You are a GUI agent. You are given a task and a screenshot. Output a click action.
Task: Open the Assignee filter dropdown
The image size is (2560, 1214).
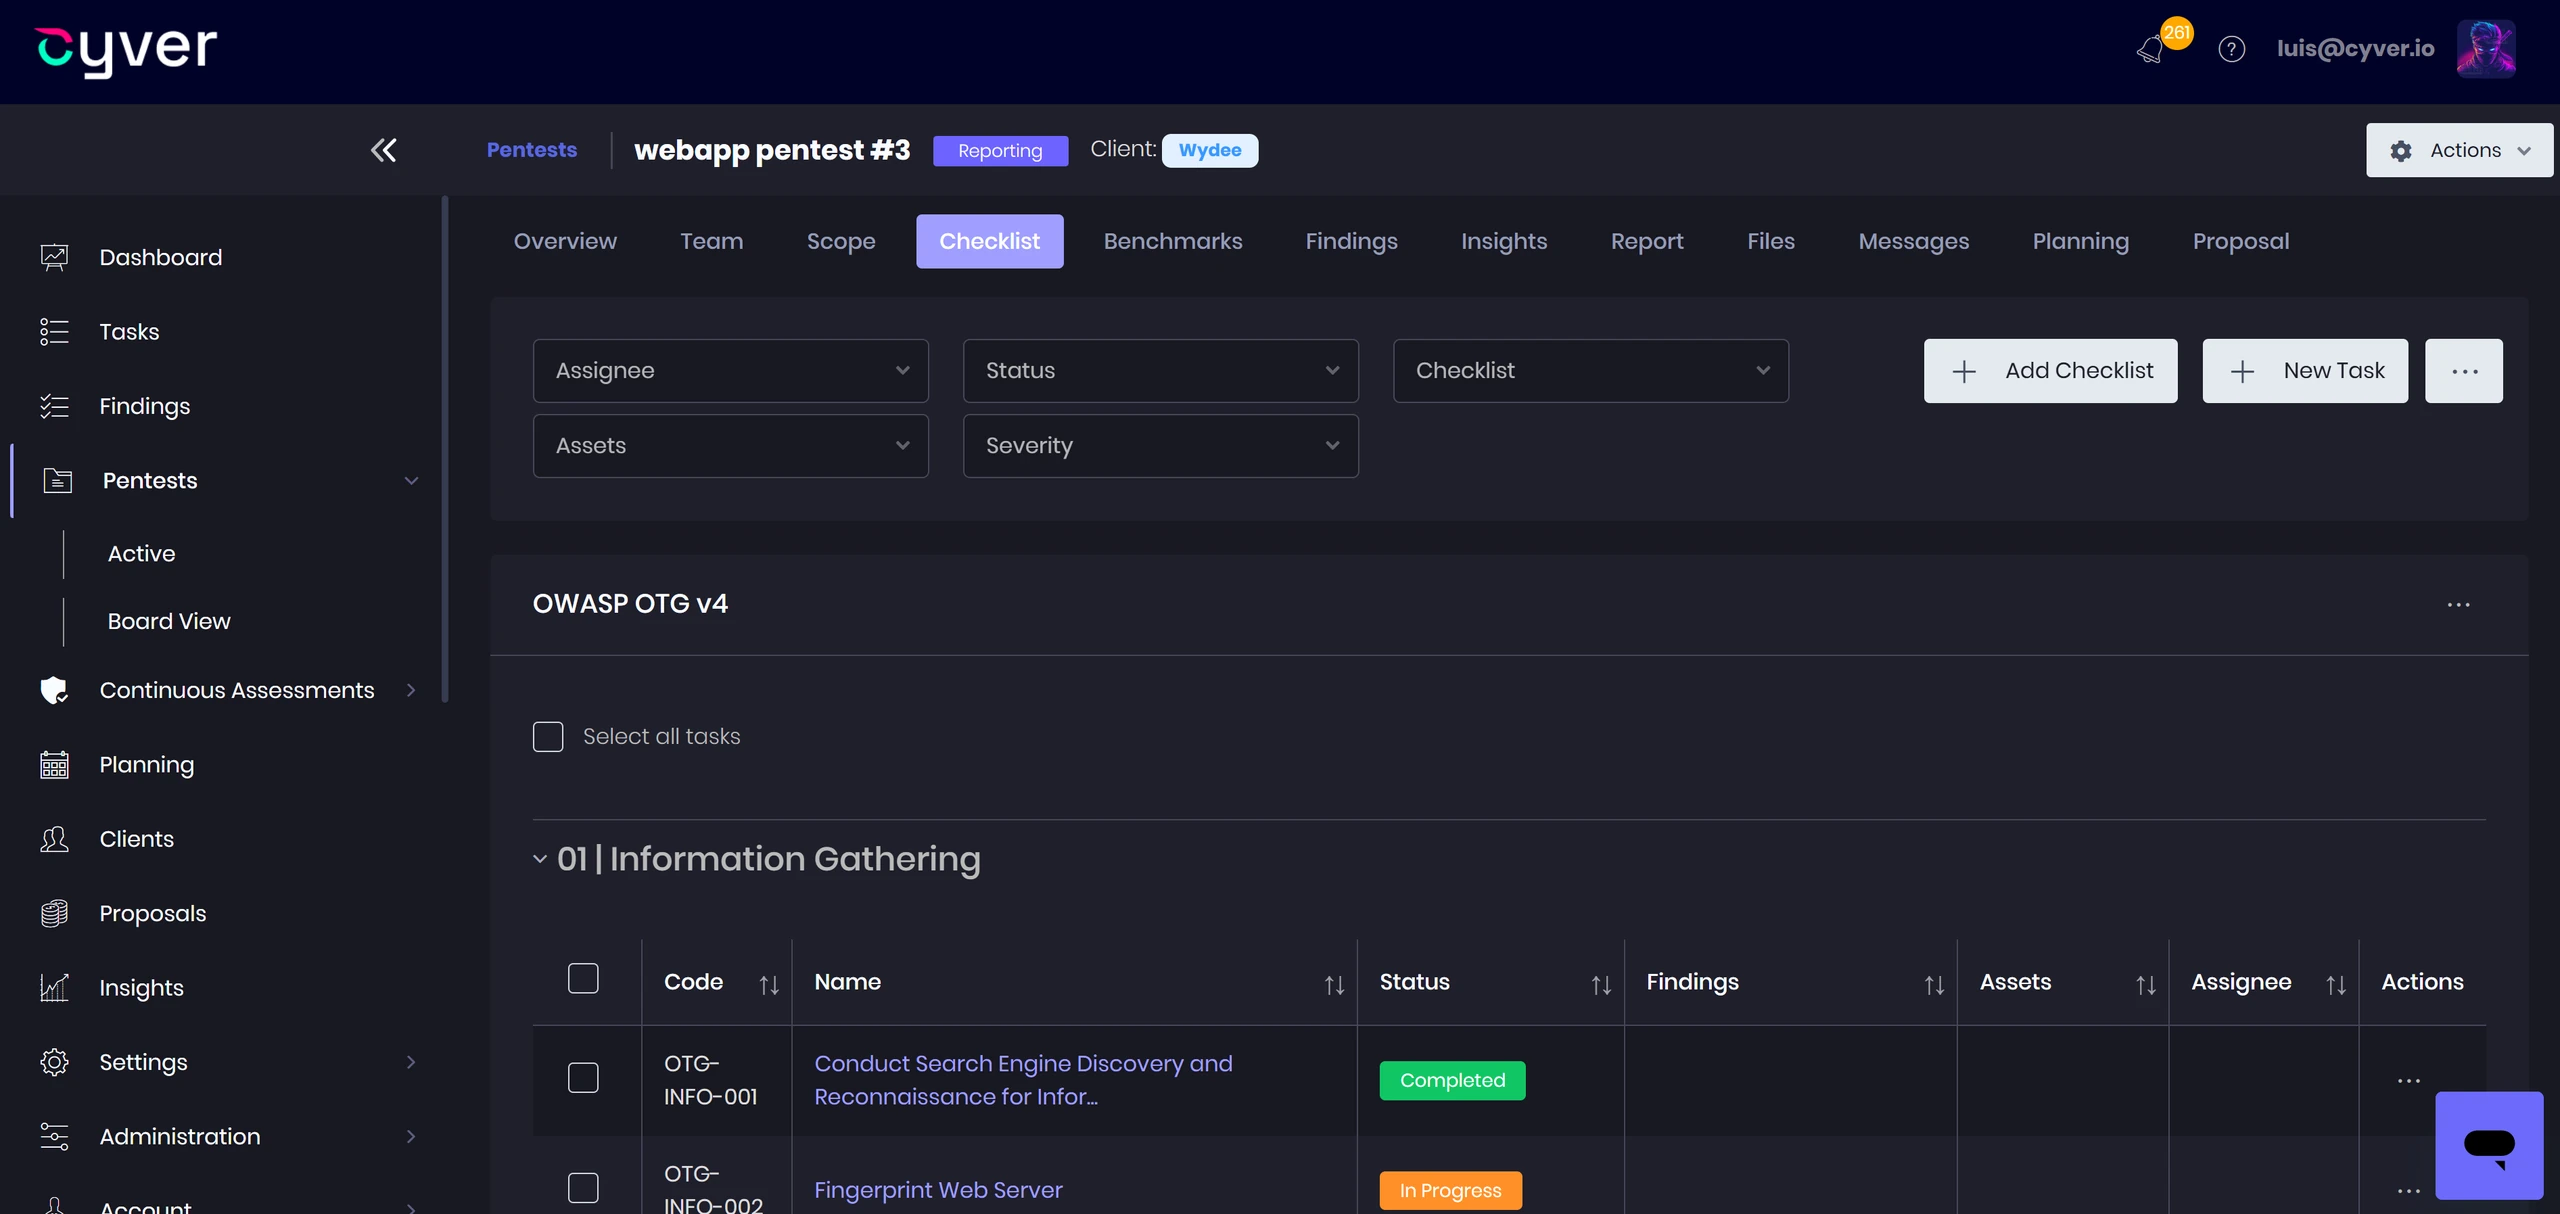pos(731,371)
